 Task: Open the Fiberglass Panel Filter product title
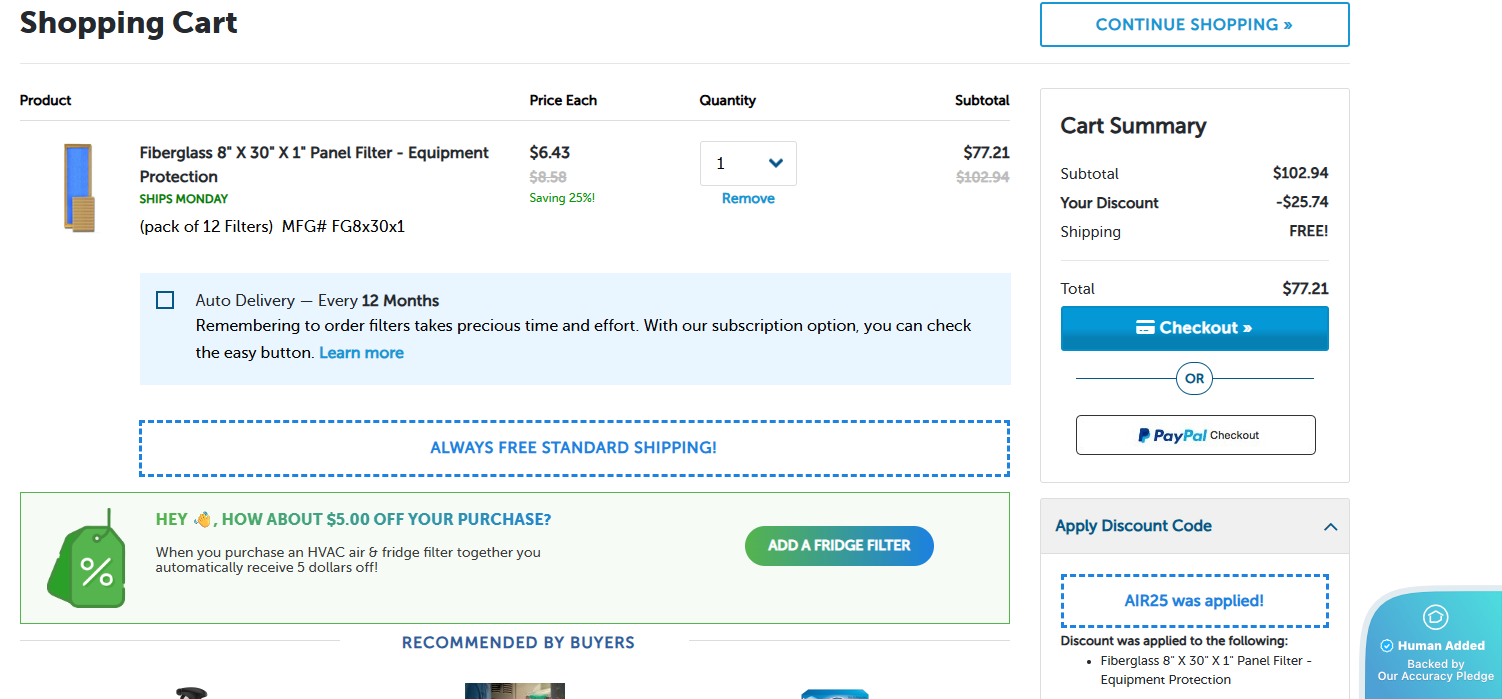(314, 164)
